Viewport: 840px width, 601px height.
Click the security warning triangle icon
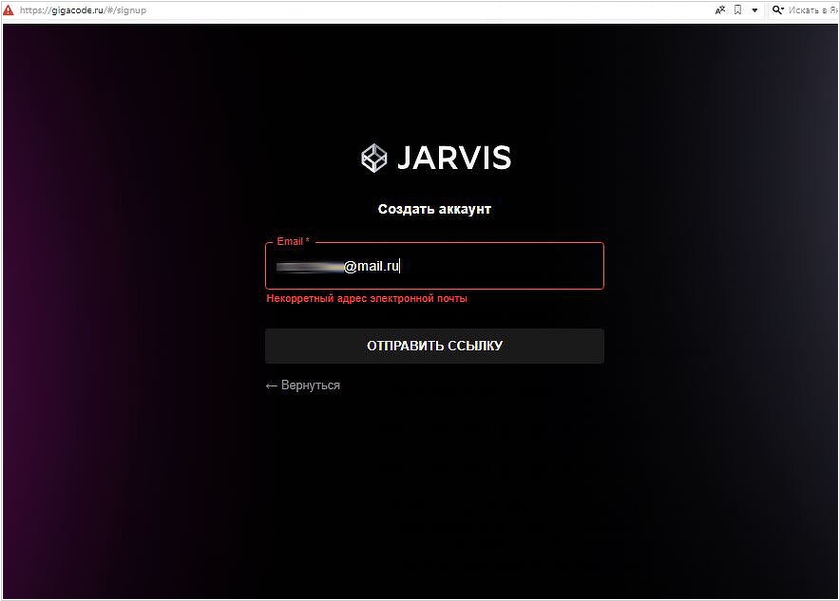click(9, 10)
